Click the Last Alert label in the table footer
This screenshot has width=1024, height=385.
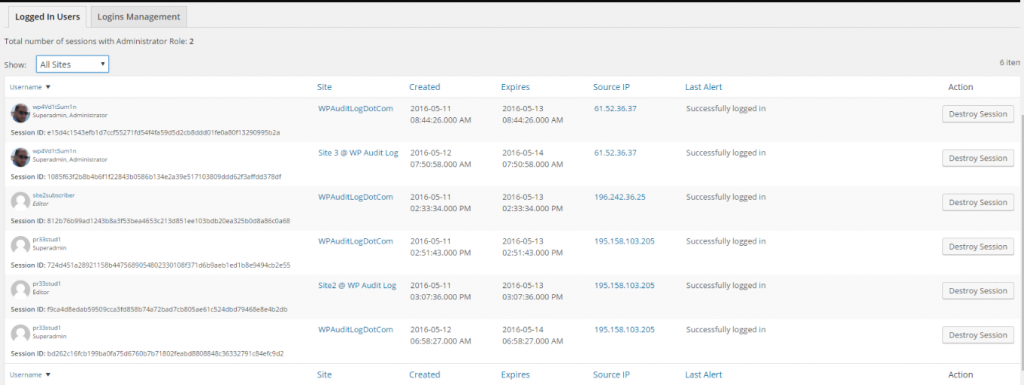pyautogui.click(x=703, y=375)
